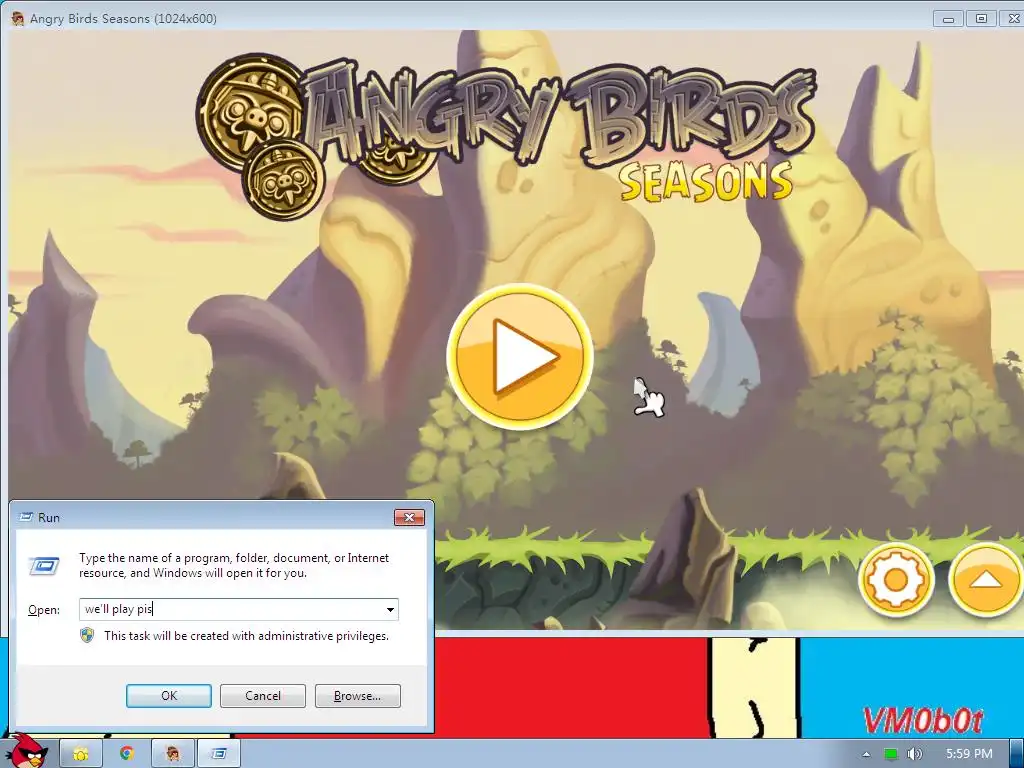Expand the yellow up-arrow menu button

click(987, 579)
